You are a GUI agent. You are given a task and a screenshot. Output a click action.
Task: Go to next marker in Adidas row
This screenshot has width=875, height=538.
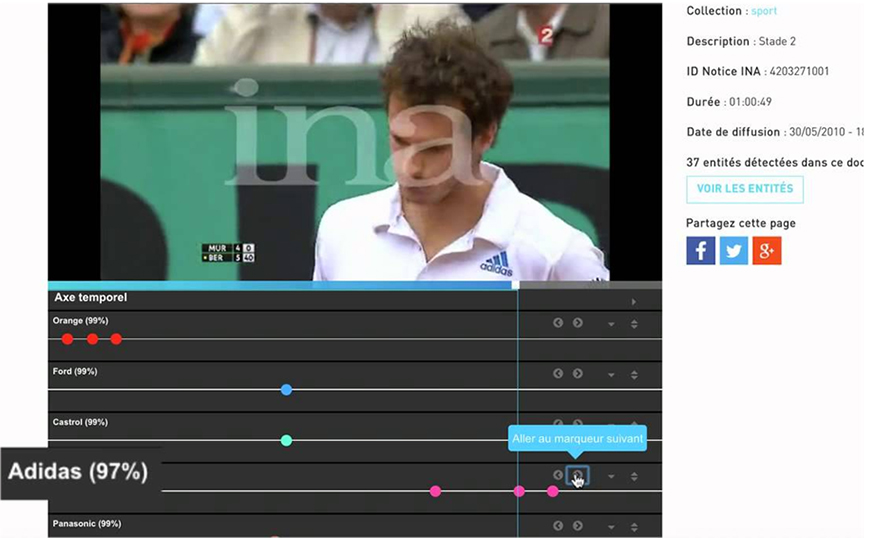click(x=578, y=475)
